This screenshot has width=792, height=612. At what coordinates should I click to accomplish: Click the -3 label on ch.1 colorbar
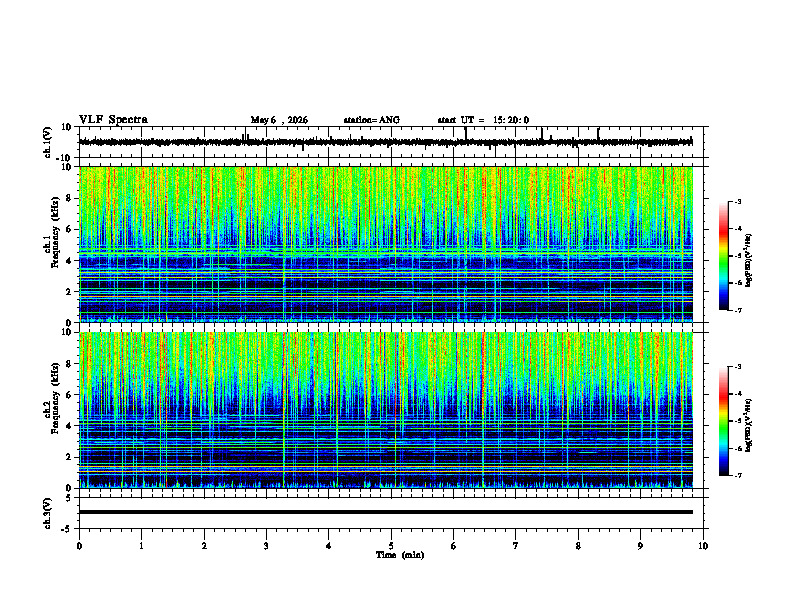[x=738, y=201]
